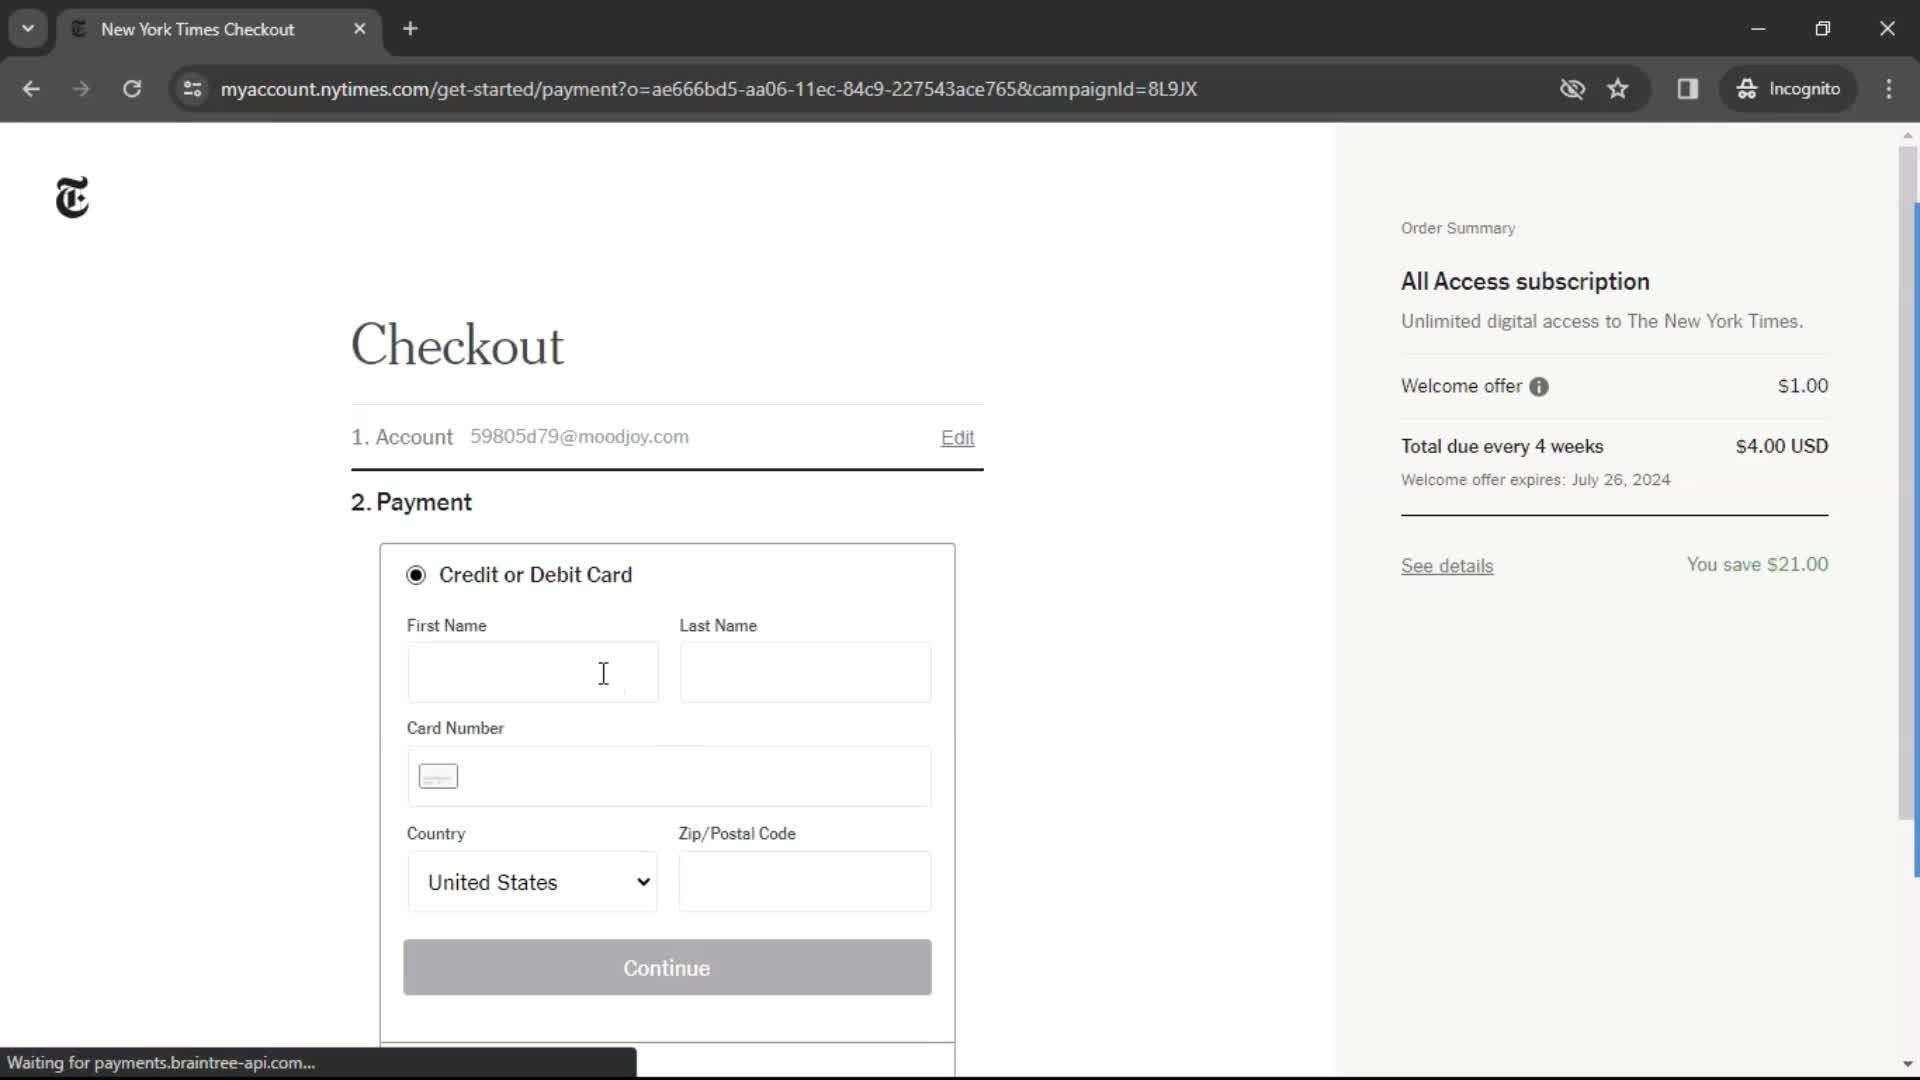Click the 'You save $21.00' text
1920x1080 pixels.
click(x=1757, y=565)
